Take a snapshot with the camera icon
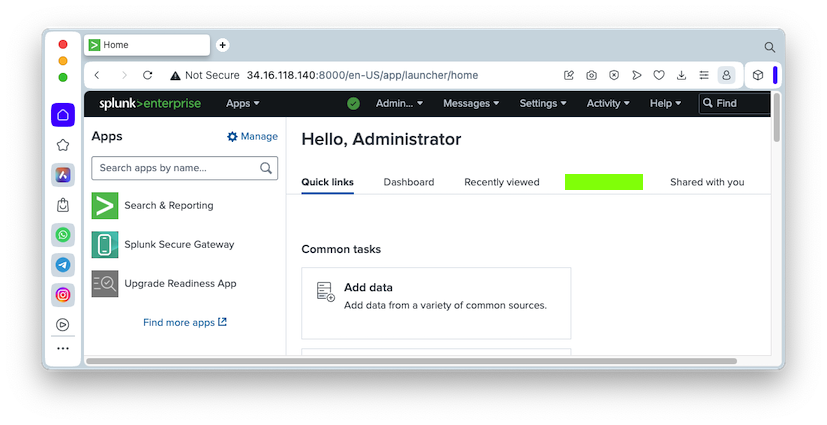 592,75
